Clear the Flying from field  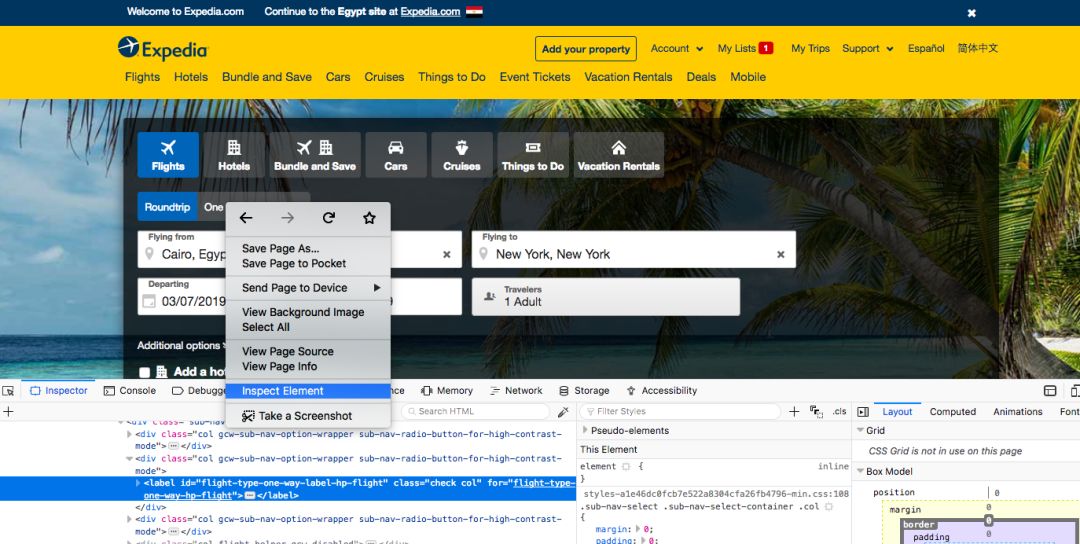pyautogui.click(x=446, y=254)
